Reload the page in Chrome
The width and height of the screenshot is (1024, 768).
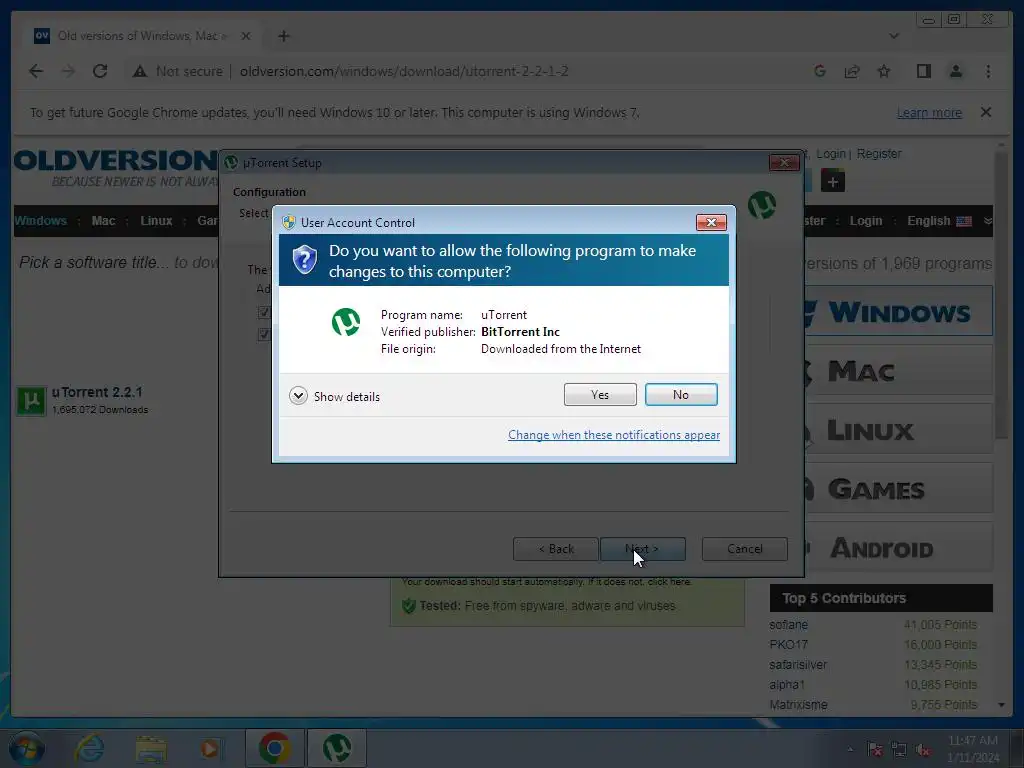coord(100,71)
